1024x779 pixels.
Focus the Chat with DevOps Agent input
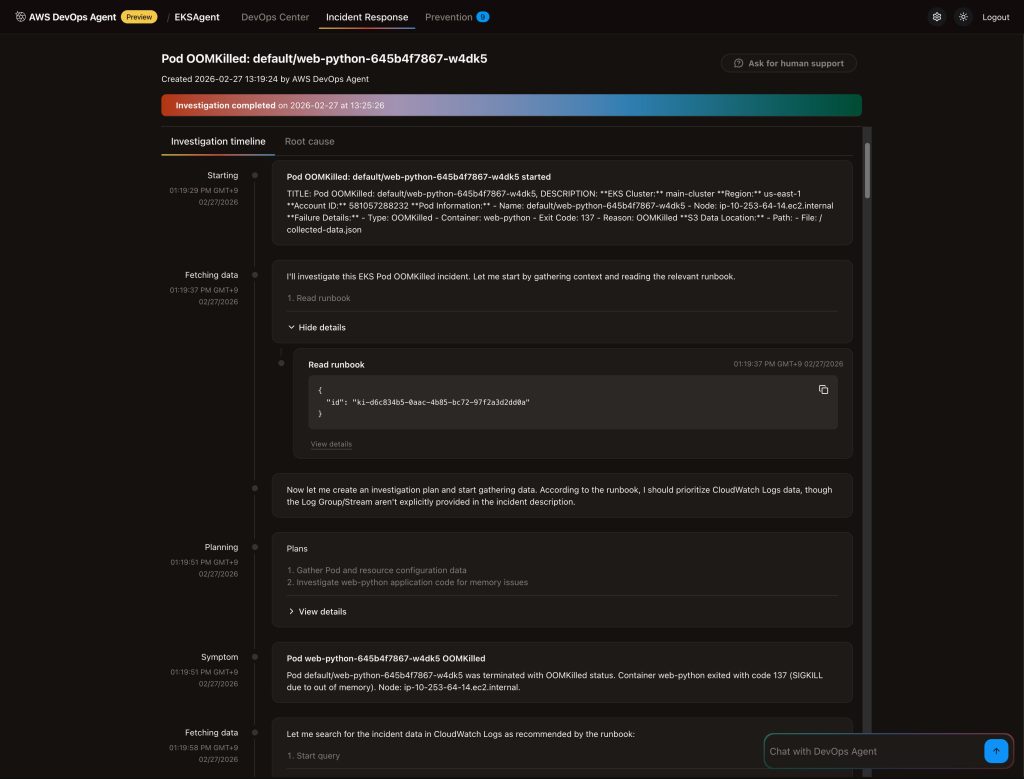872,751
